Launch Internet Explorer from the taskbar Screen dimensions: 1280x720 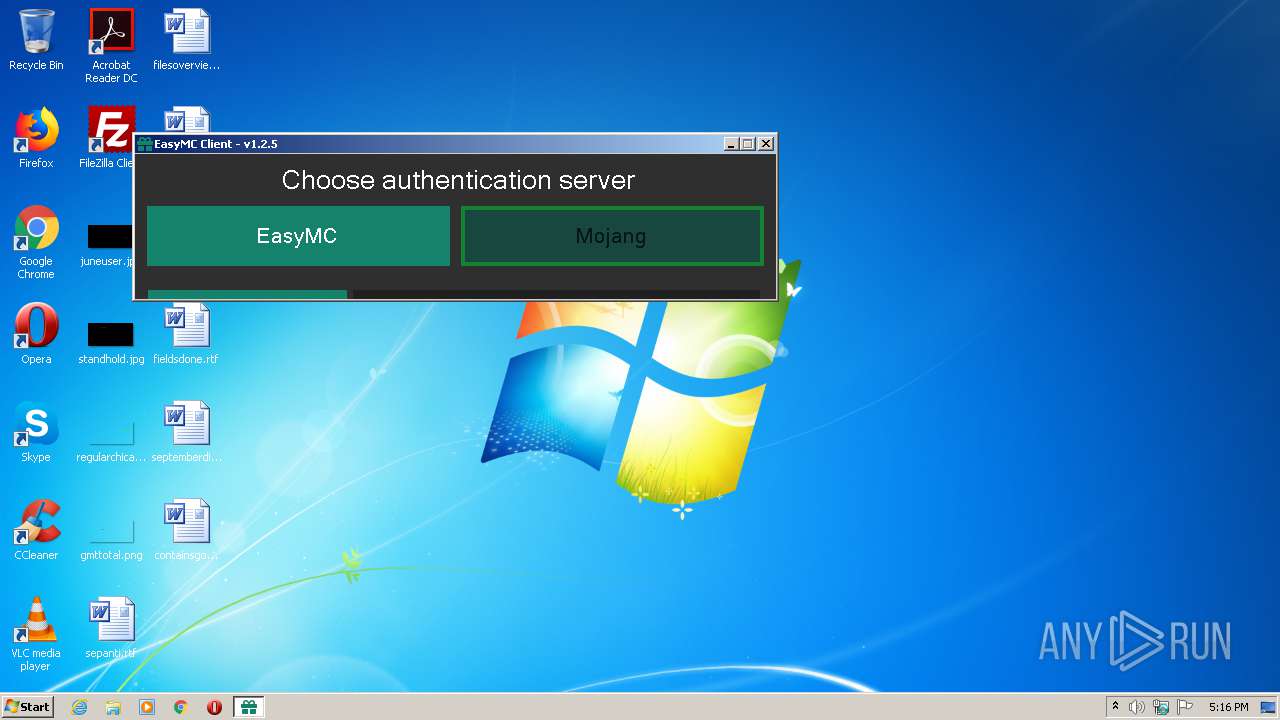[79, 707]
